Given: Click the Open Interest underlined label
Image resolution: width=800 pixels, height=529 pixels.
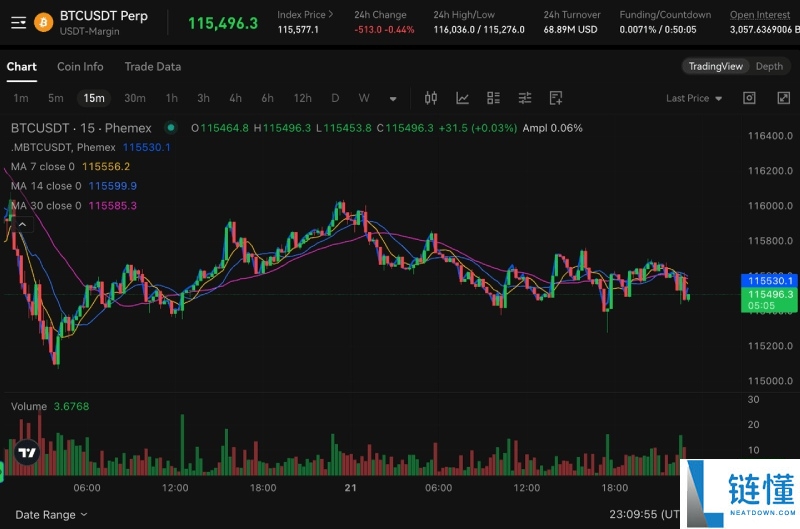Looking at the screenshot, I should click(x=760, y=15).
